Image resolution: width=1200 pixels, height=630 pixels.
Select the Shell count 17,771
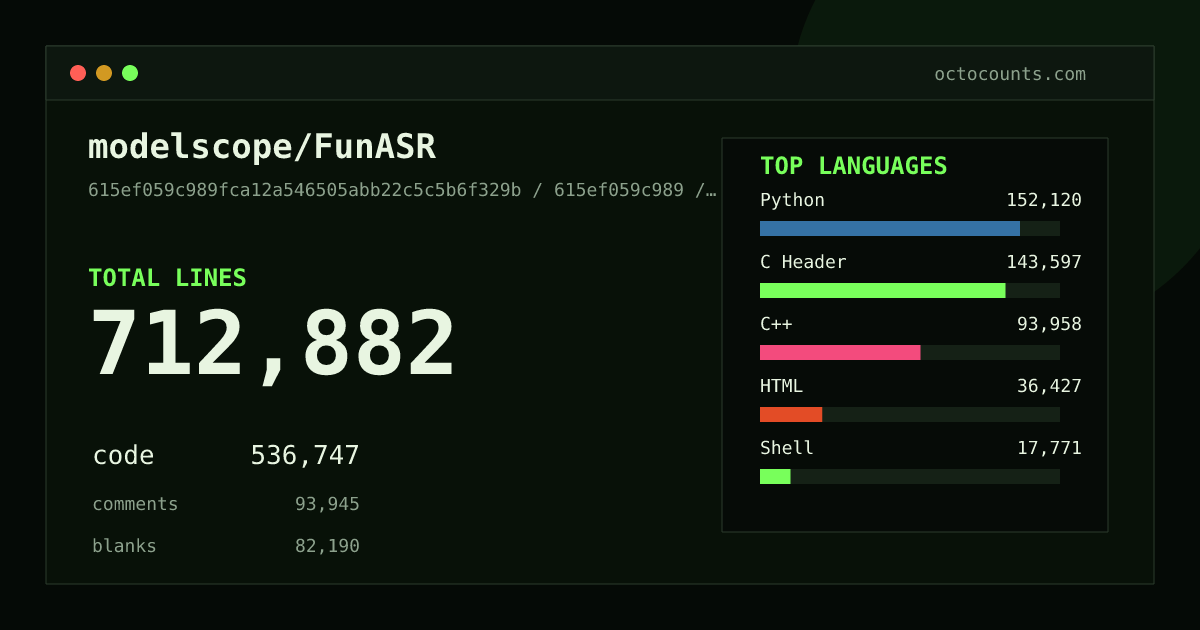[x=1049, y=448]
